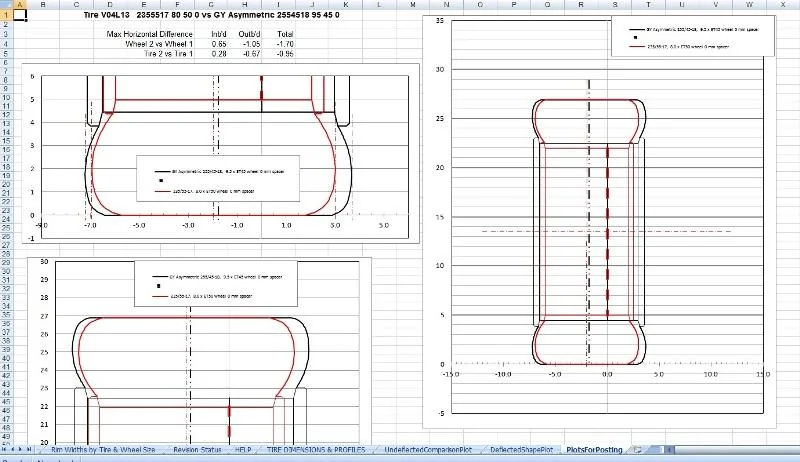Click the title cell with Tire V04L13 text

211,15
